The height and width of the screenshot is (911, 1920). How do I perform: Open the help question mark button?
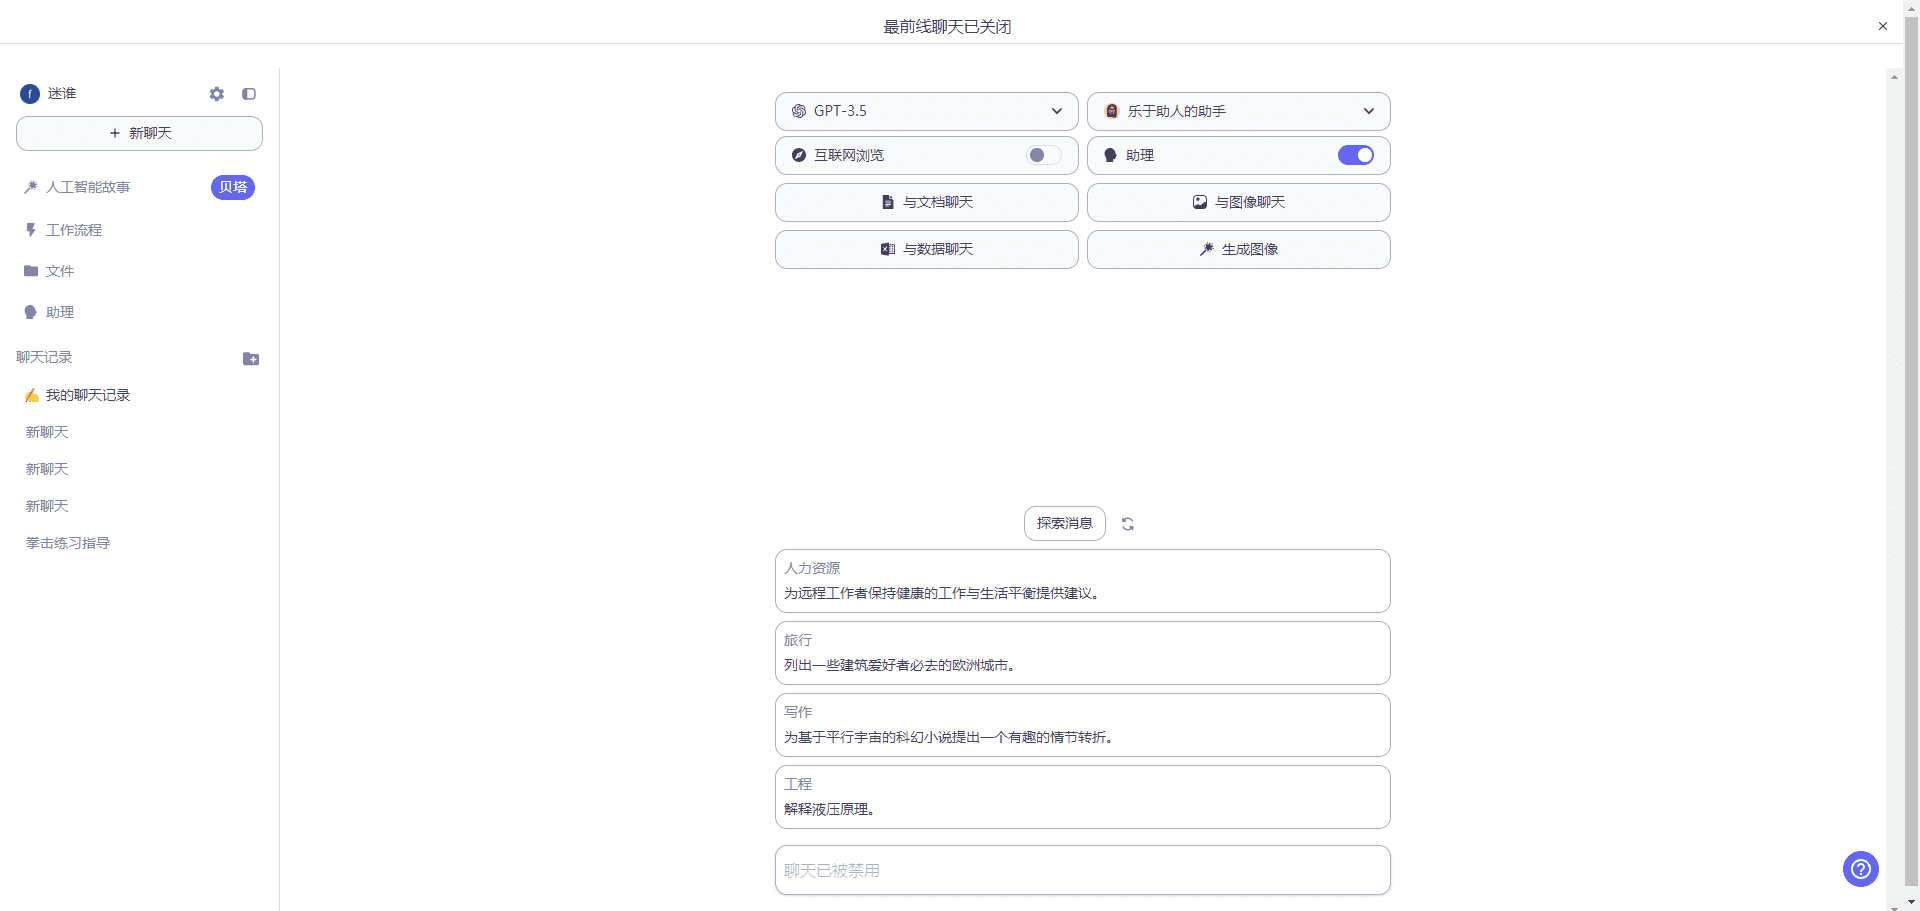pyautogui.click(x=1861, y=869)
